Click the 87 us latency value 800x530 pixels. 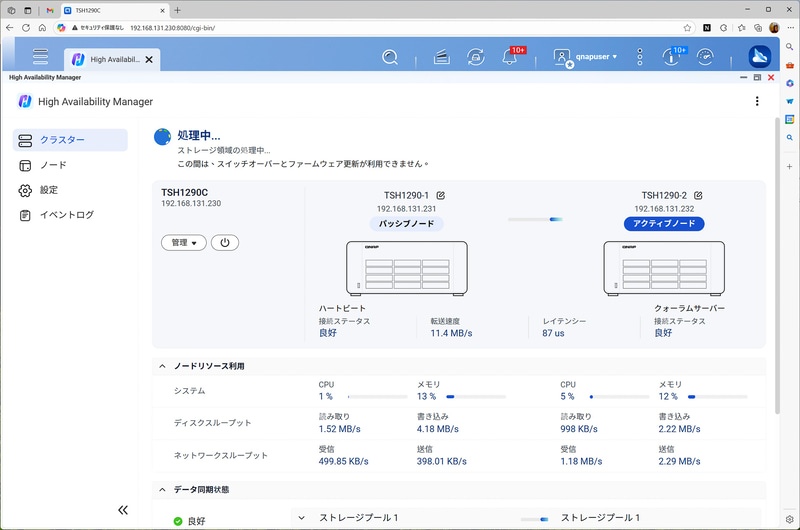(553, 333)
